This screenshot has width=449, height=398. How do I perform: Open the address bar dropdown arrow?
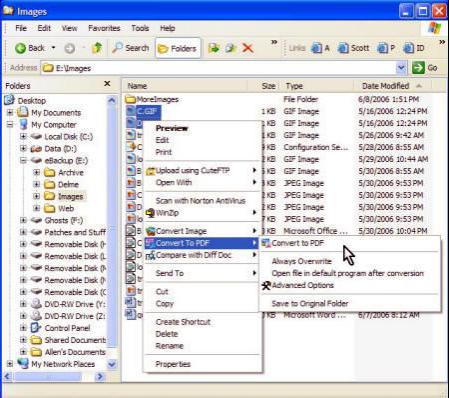[401, 68]
